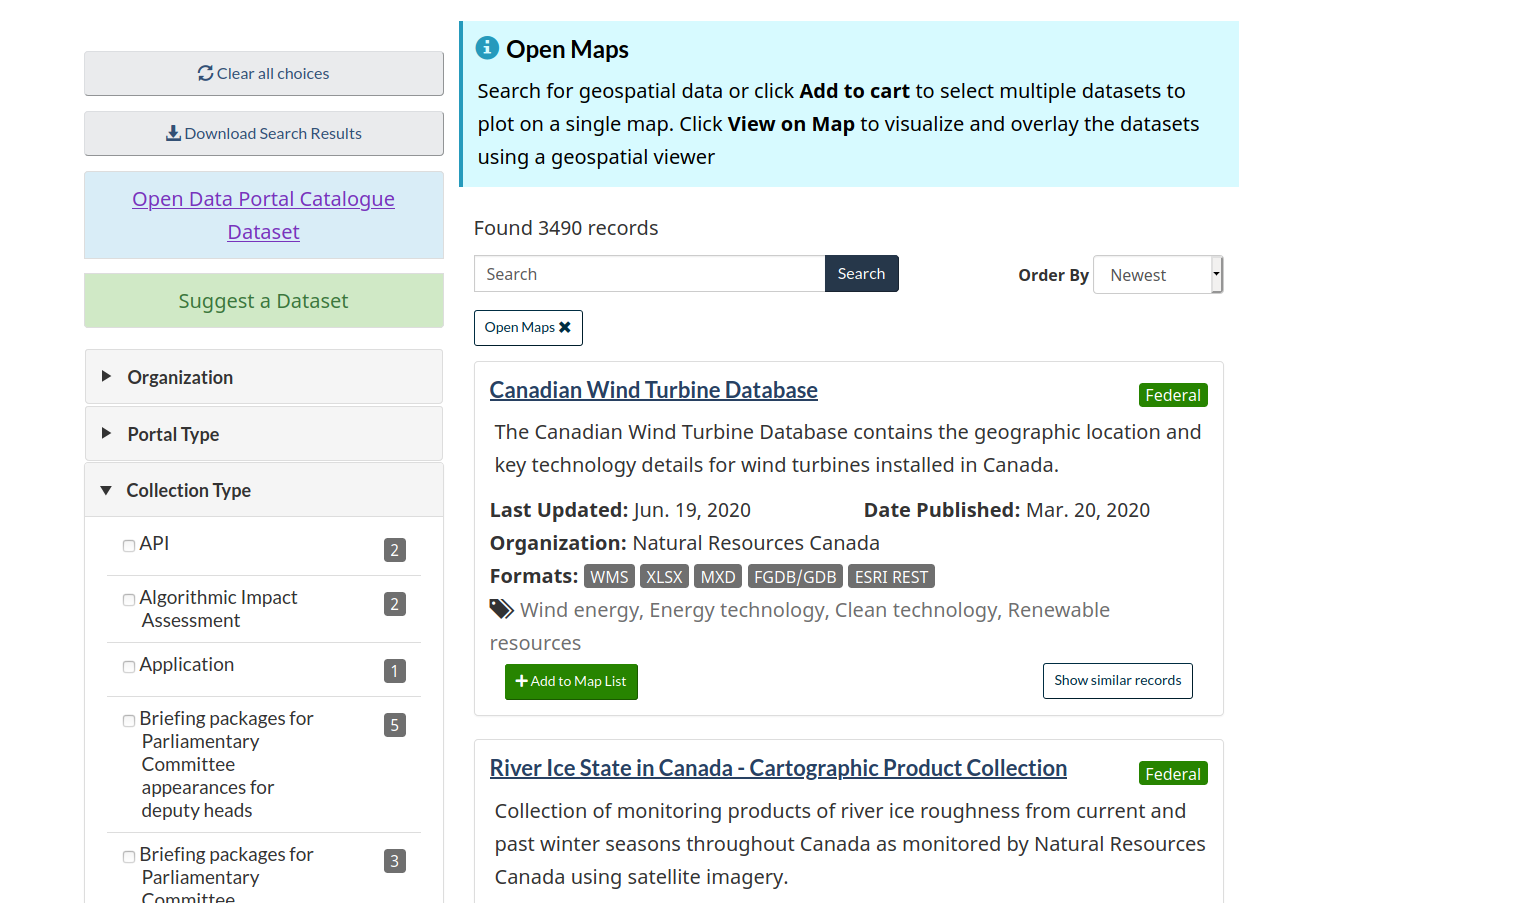The image size is (1517, 903).
Task: Open the Canadian Wind Turbine Database record
Action: pyautogui.click(x=653, y=390)
